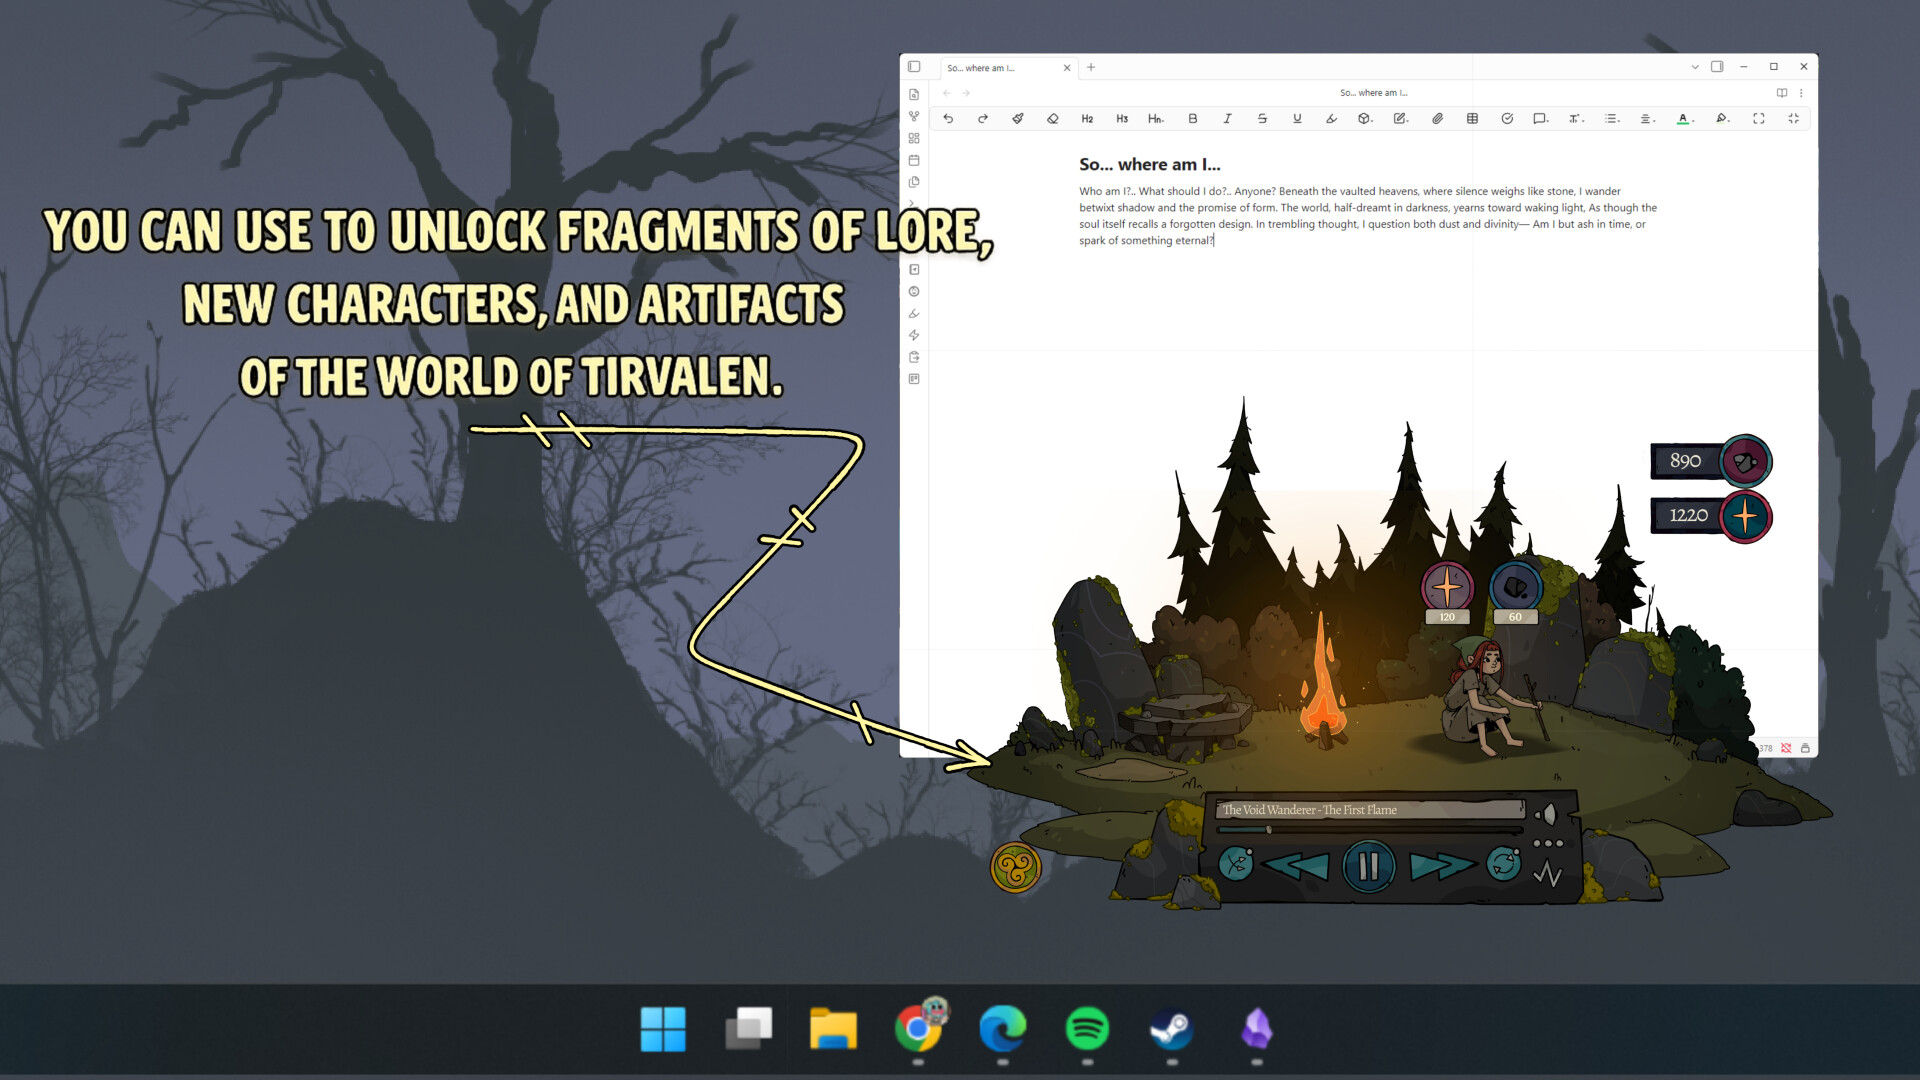Open a new tab with plus button
The width and height of the screenshot is (1920, 1080).
click(x=1091, y=67)
